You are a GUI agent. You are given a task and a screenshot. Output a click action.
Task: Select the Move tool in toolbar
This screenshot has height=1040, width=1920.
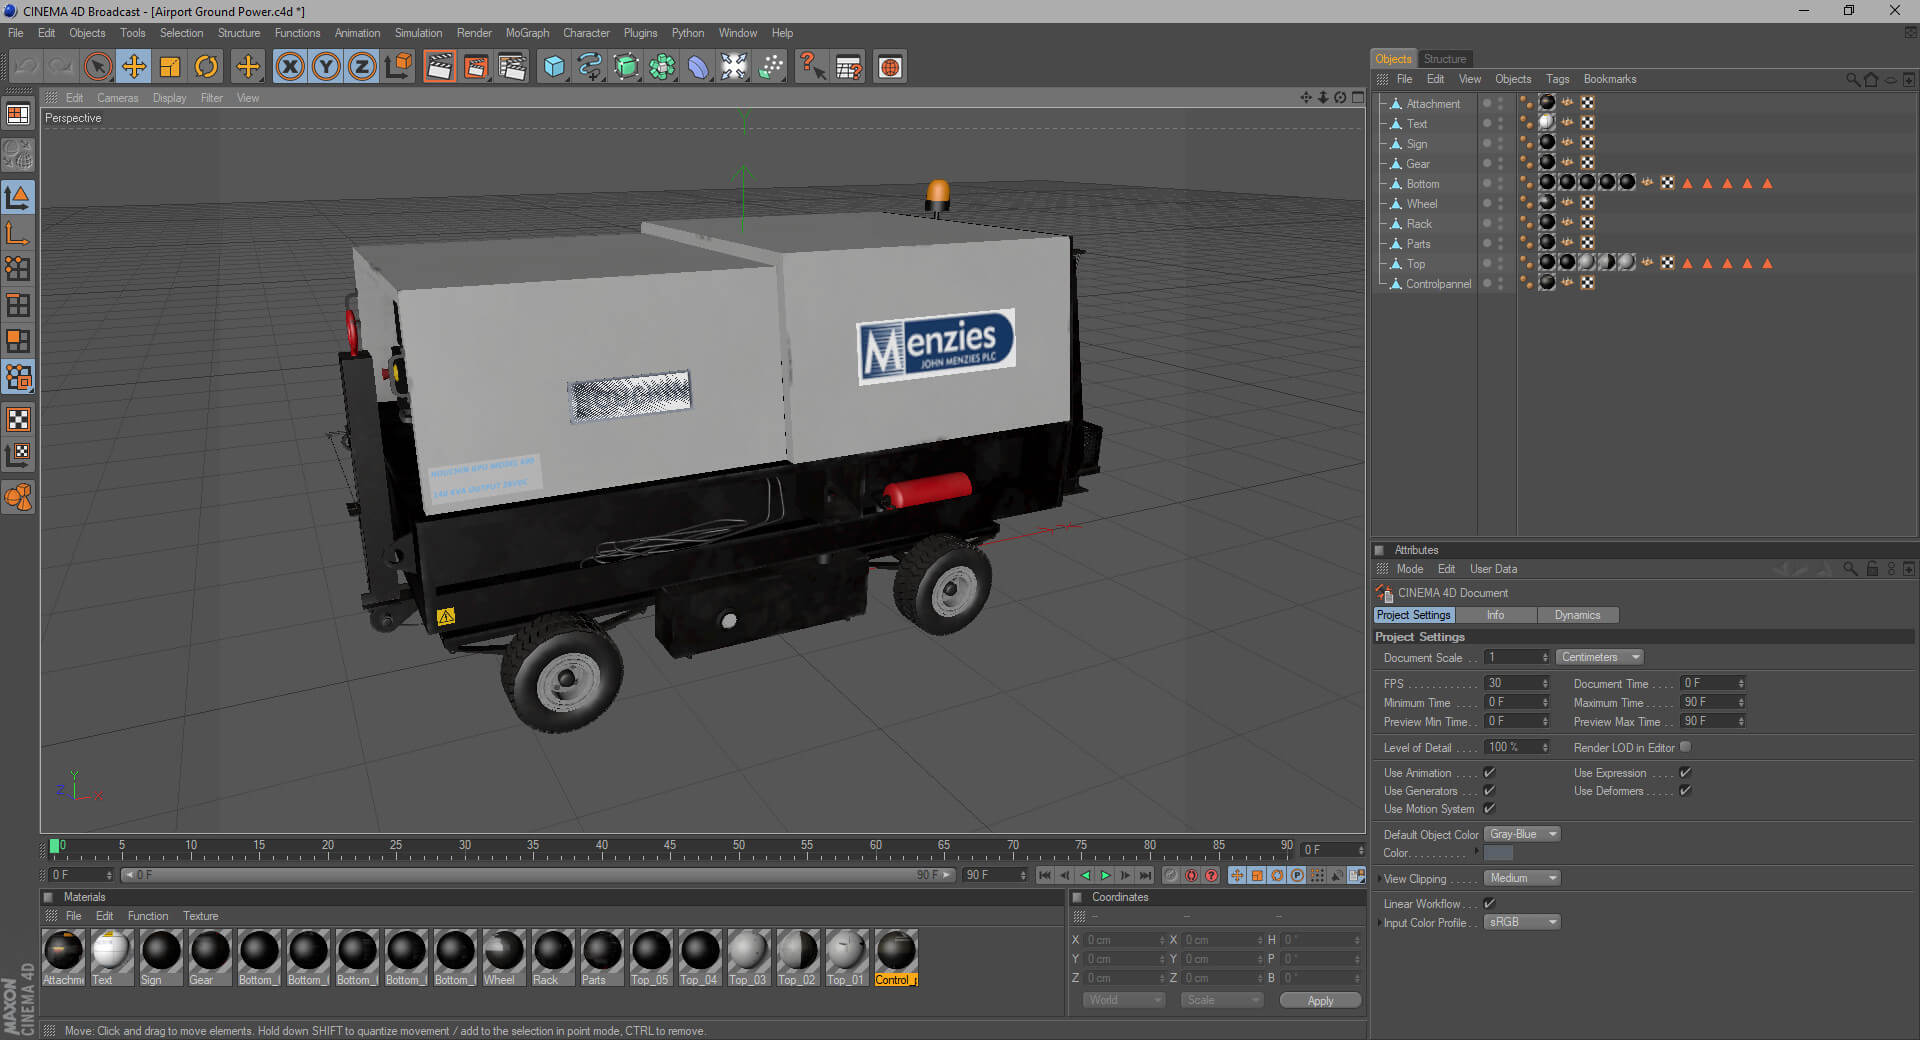pyautogui.click(x=133, y=67)
